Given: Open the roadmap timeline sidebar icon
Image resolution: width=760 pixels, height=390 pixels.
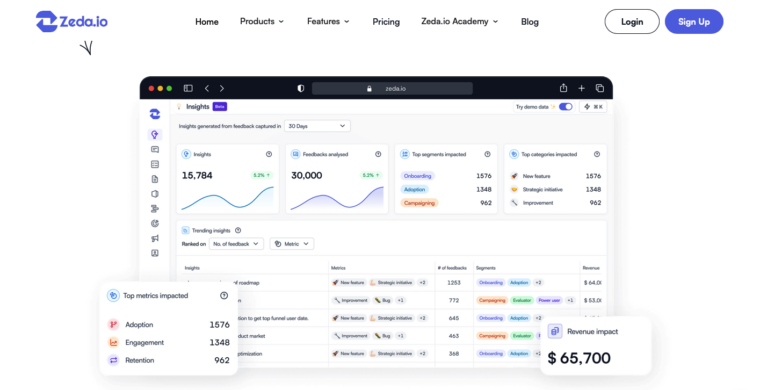Looking at the screenshot, I should [155, 209].
